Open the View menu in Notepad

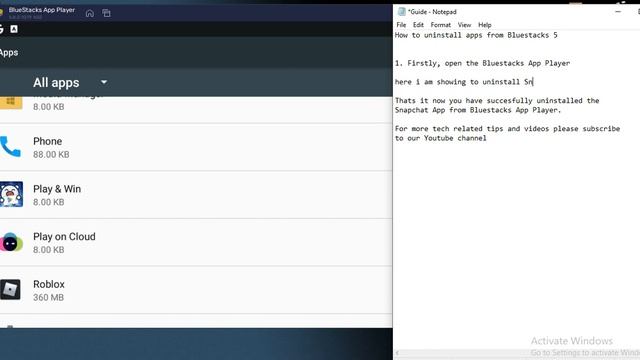464,25
